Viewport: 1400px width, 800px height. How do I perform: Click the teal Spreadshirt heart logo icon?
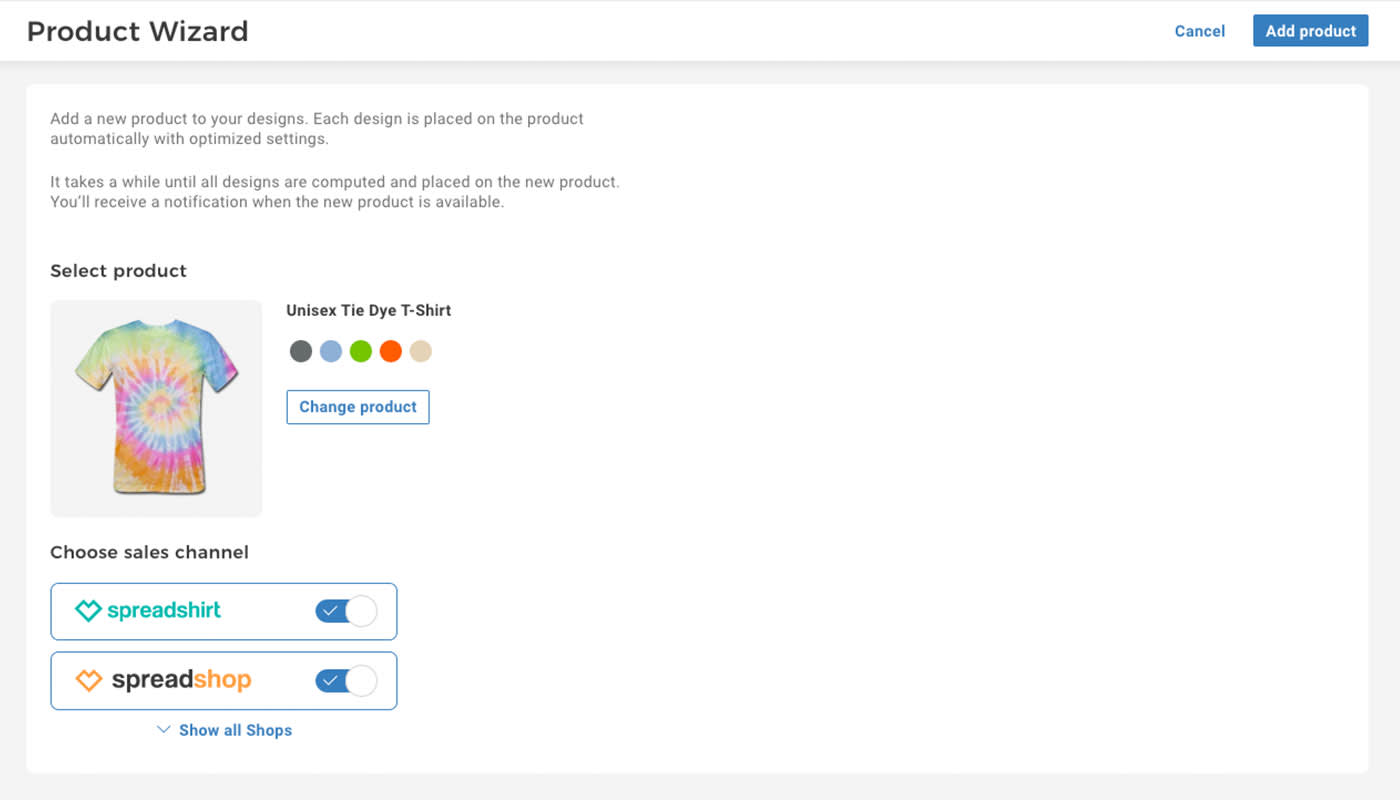coord(89,610)
